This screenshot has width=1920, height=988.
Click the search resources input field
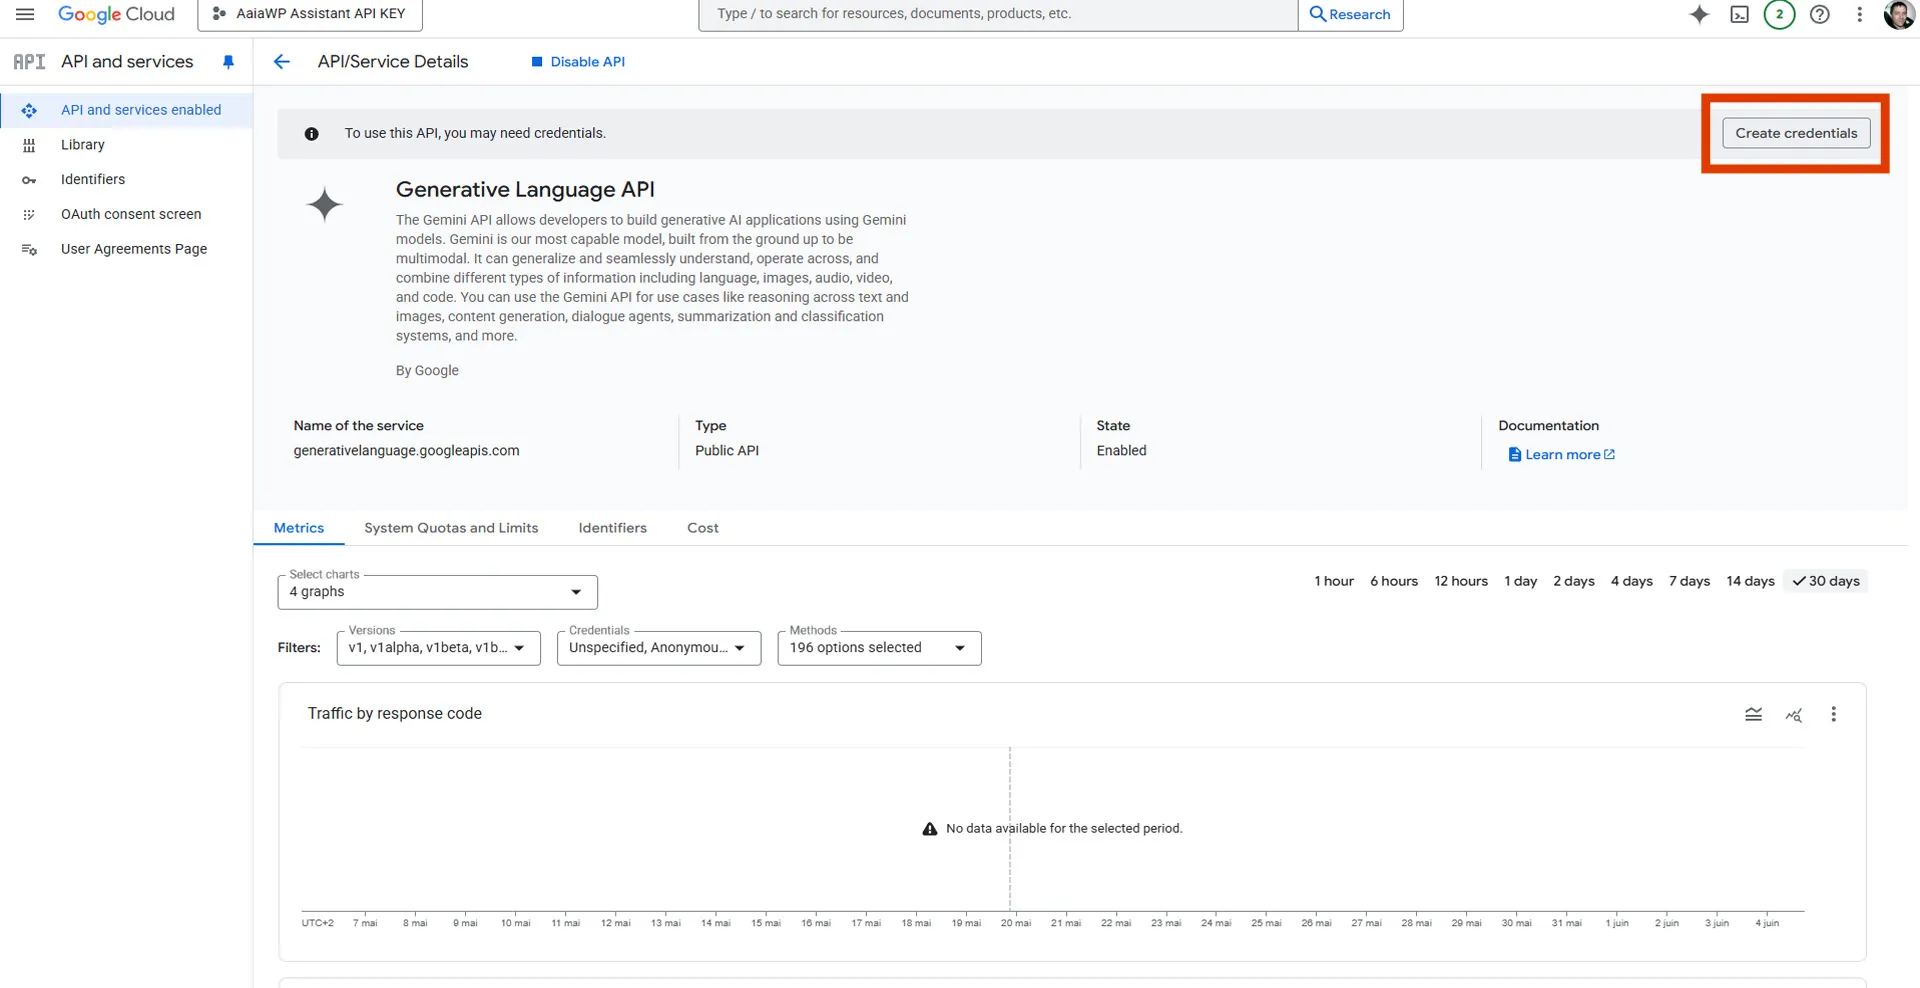click(998, 14)
